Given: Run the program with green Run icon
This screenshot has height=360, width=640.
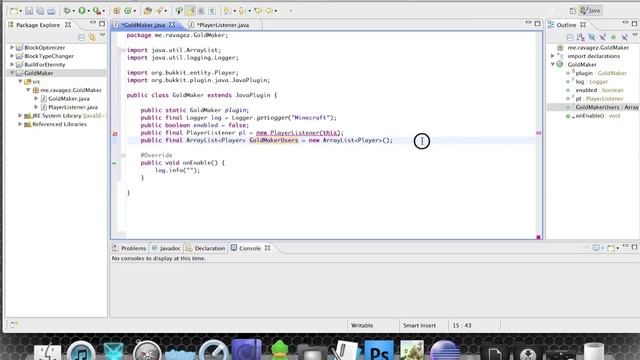Looking at the screenshot, I should [82, 11].
